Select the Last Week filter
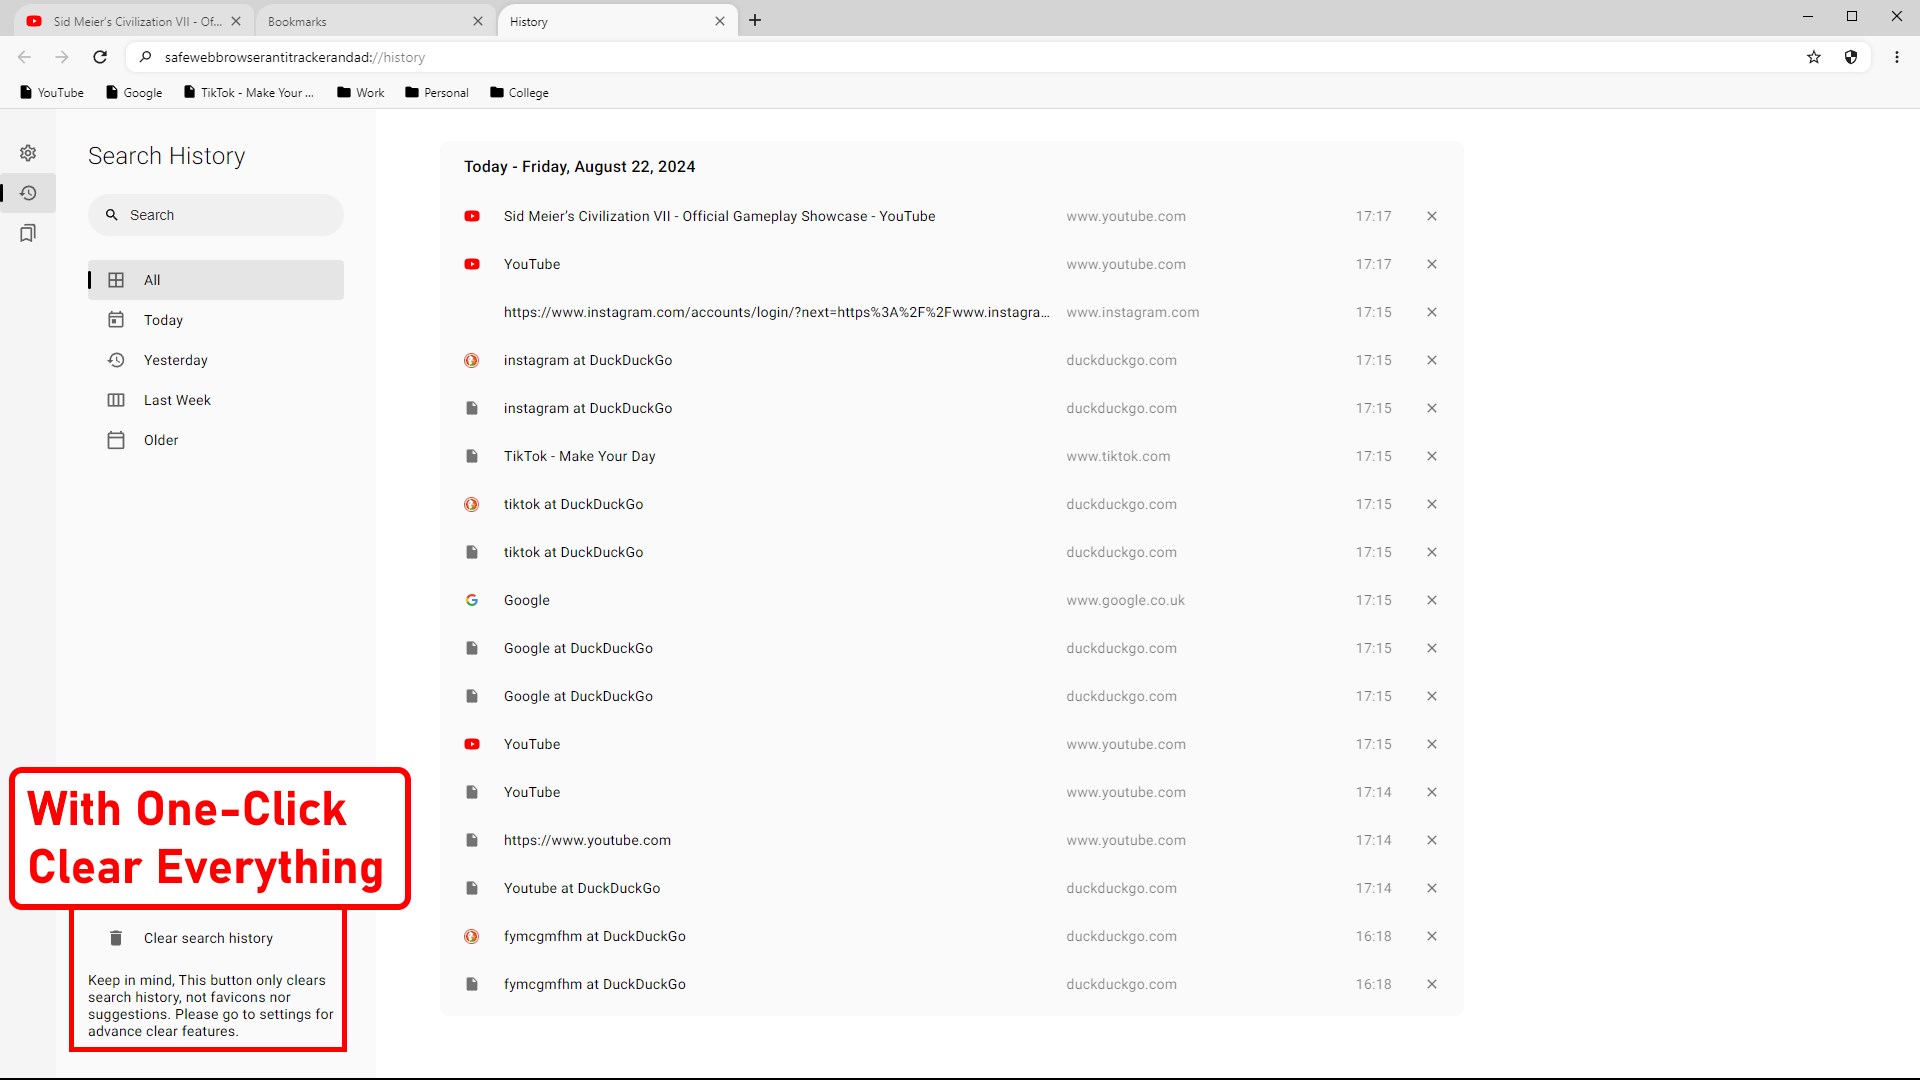This screenshot has height=1080, width=1920. point(177,400)
